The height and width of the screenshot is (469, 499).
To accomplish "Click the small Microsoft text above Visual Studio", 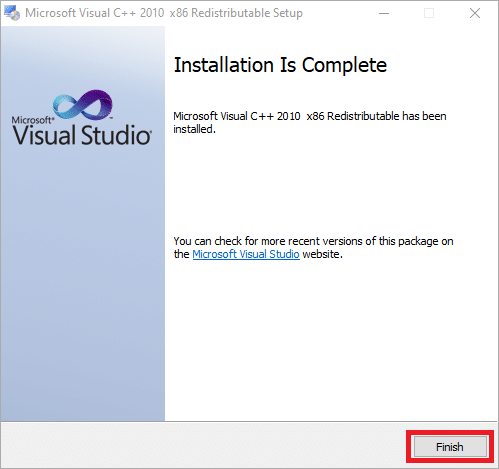I will (x=32, y=120).
